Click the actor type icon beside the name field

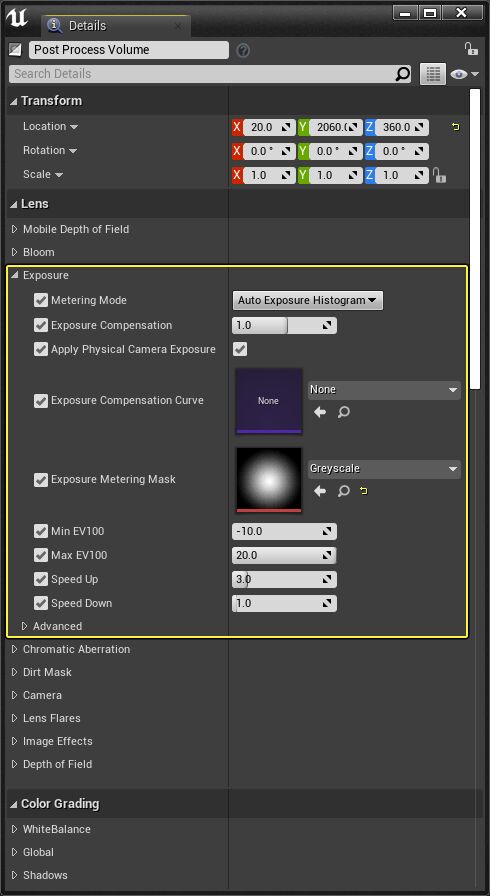(15, 50)
